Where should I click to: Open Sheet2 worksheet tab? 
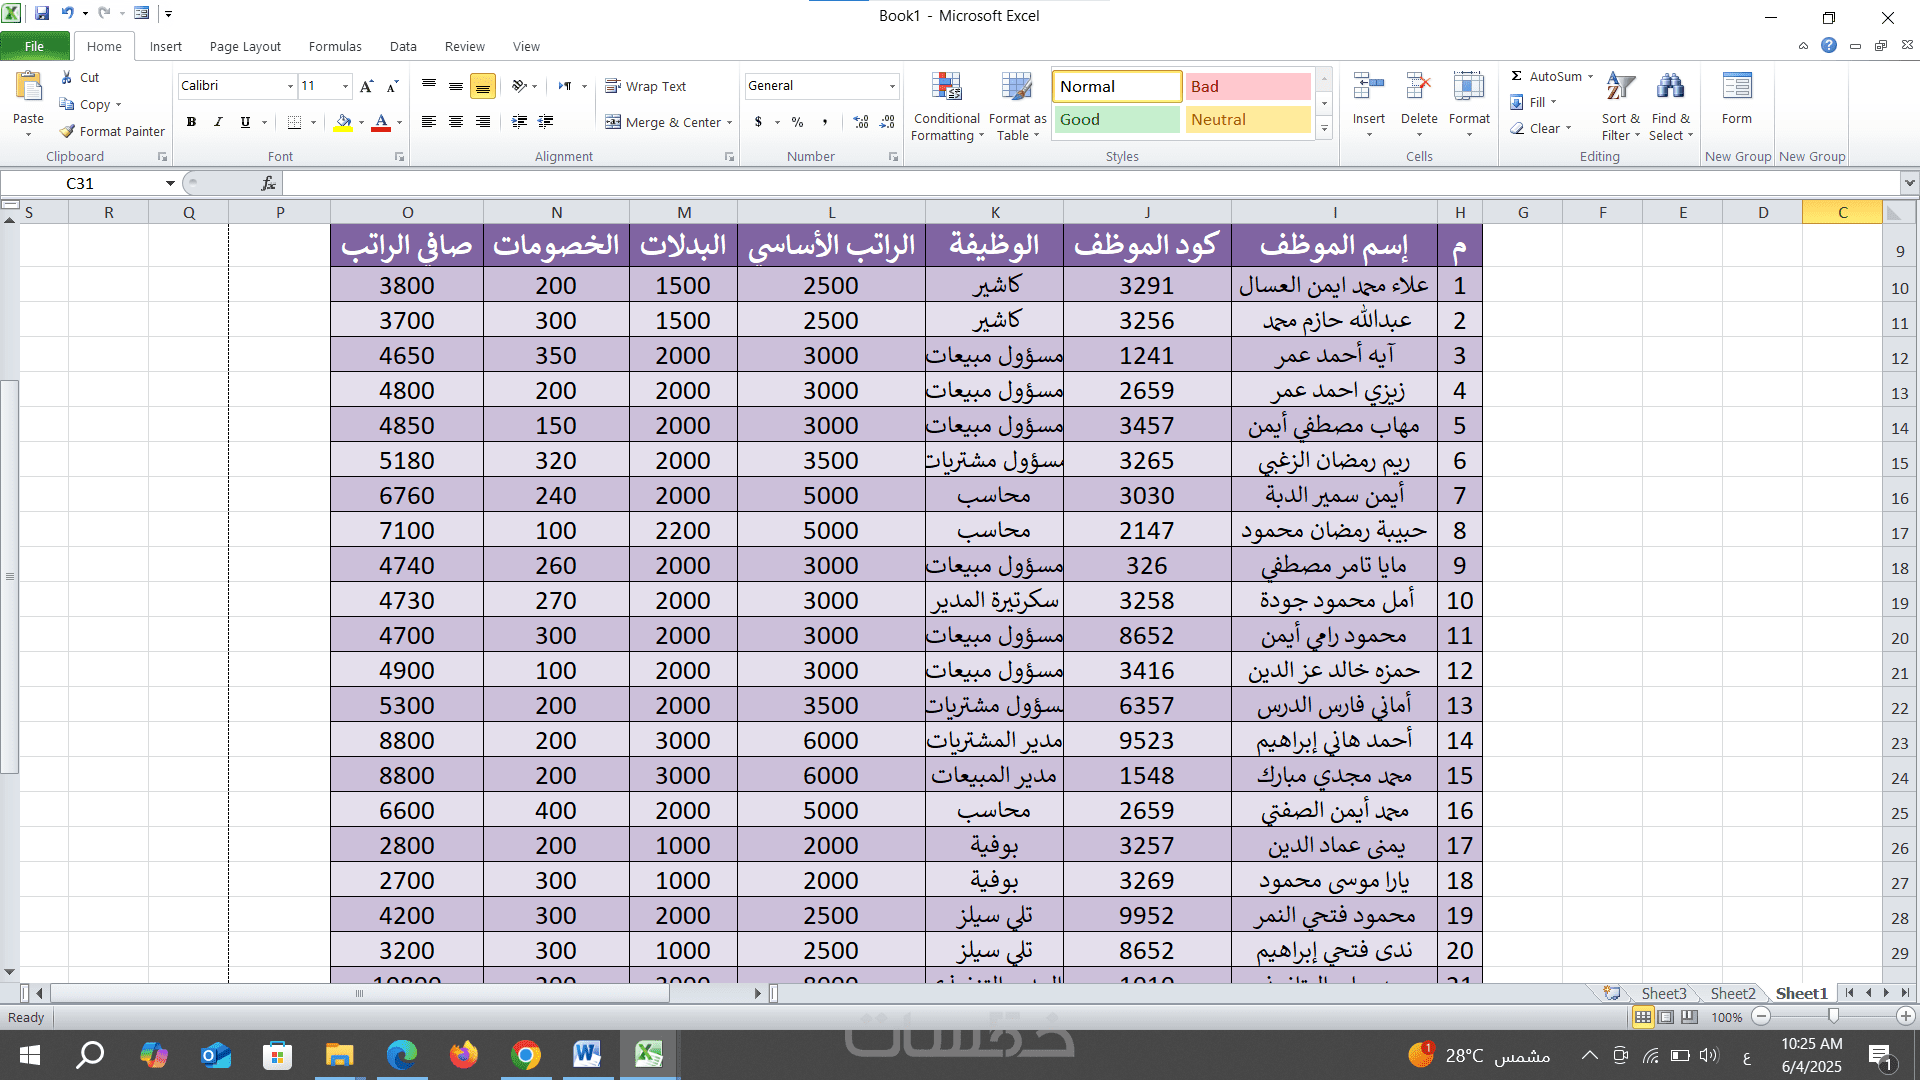click(1732, 993)
